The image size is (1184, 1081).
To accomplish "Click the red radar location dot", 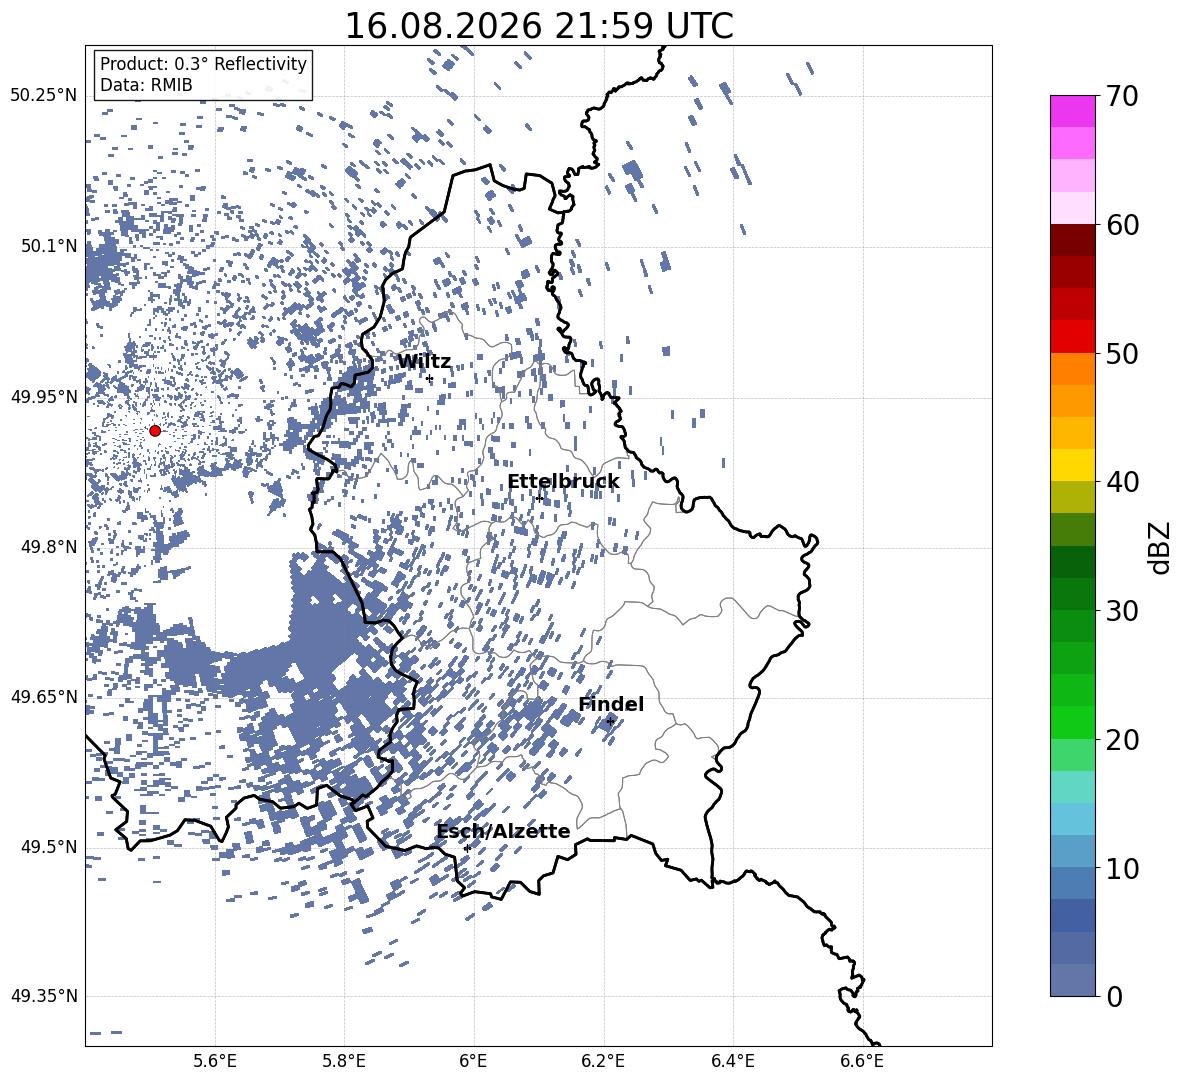I will click(155, 431).
